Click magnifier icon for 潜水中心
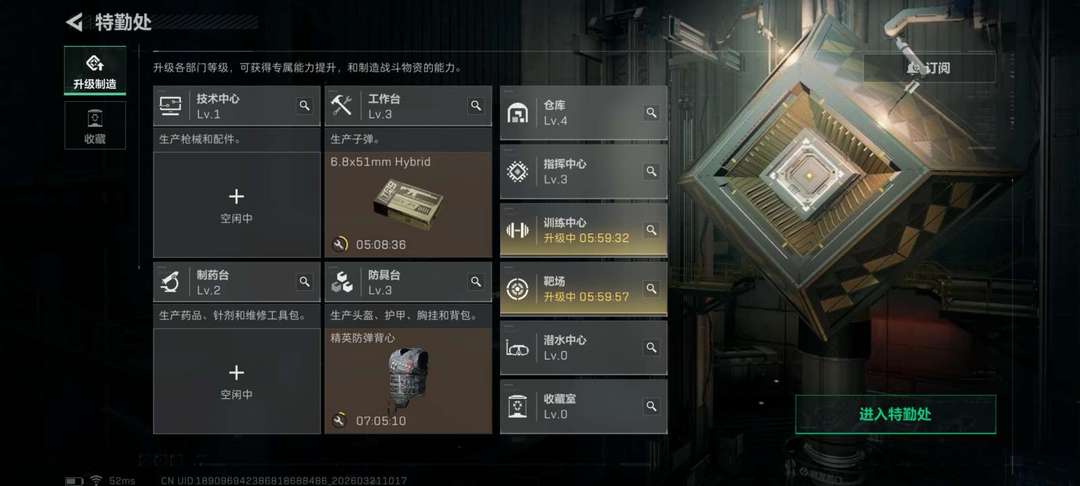Image resolution: width=1080 pixels, height=486 pixels. (x=652, y=348)
